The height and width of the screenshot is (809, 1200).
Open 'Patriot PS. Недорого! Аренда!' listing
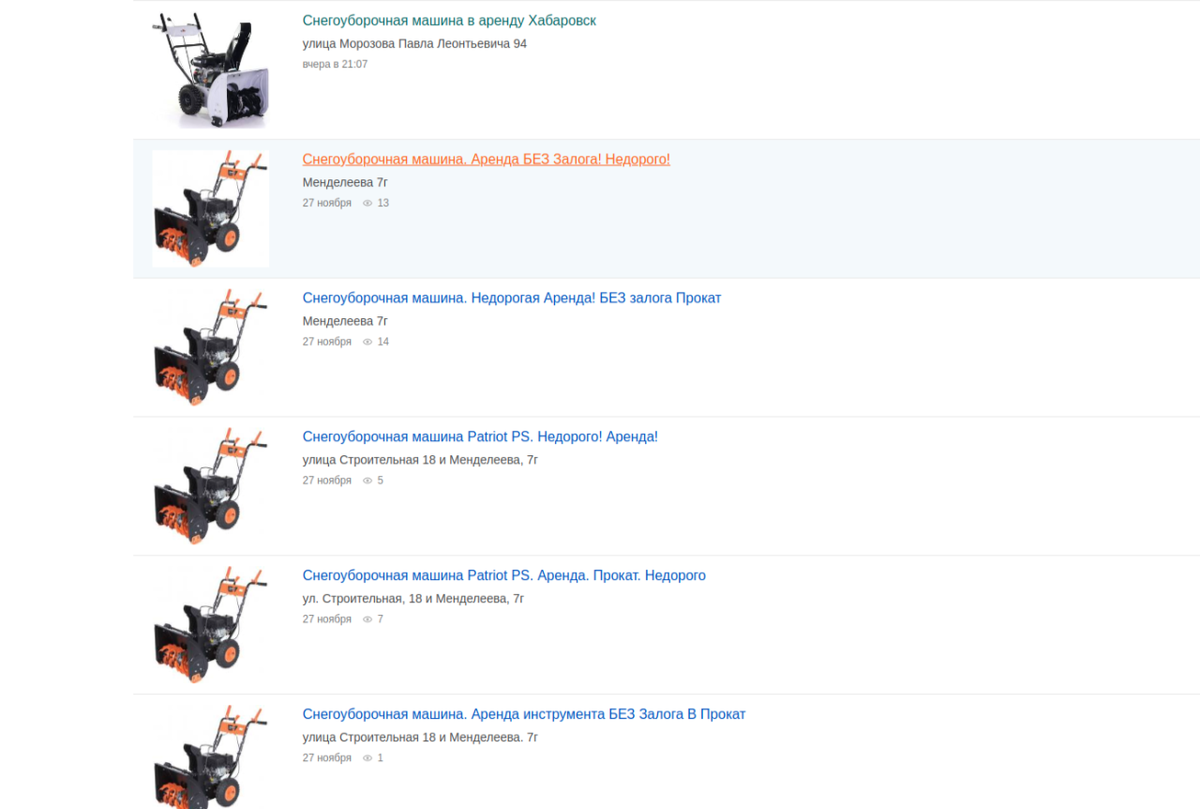click(480, 437)
